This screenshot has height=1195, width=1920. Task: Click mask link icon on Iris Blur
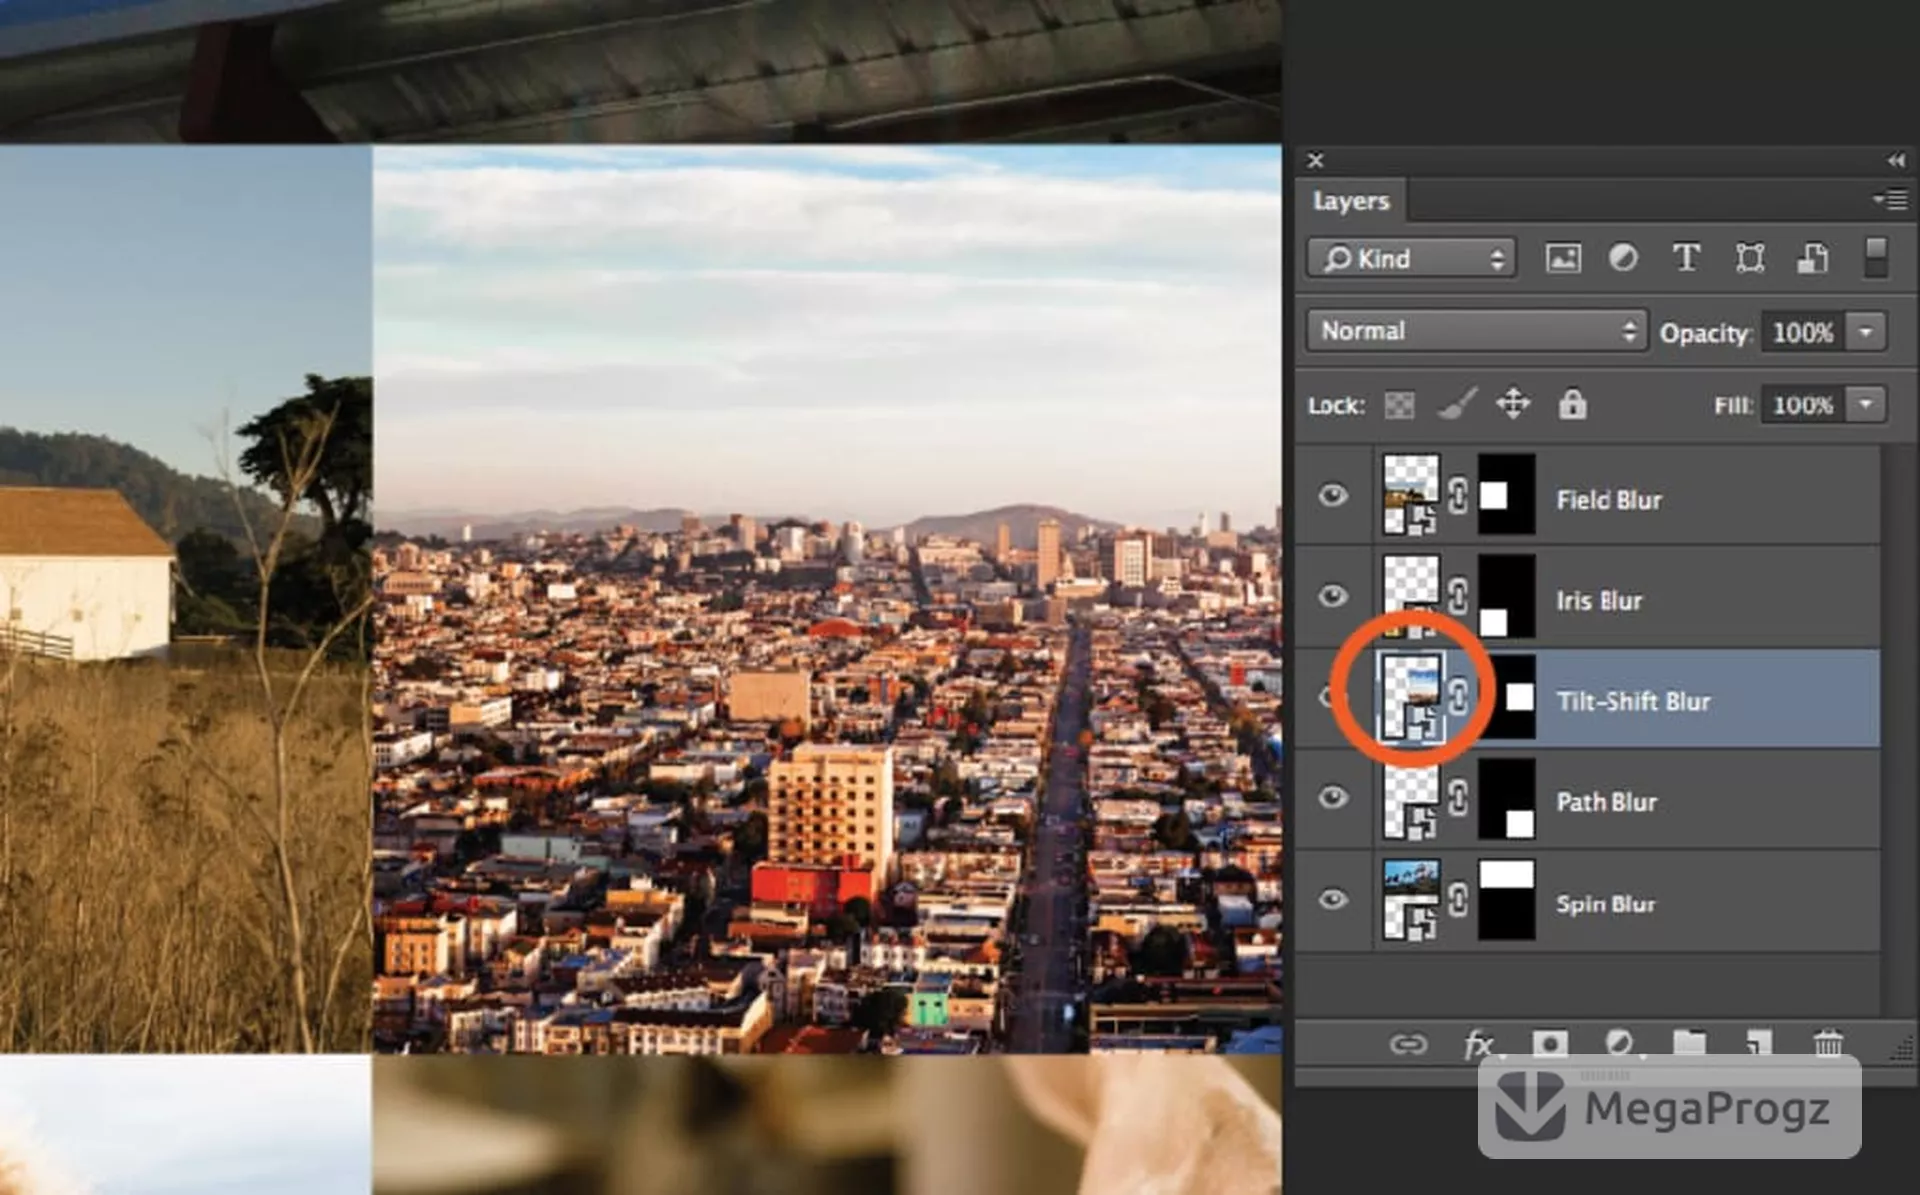tap(1458, 597)
